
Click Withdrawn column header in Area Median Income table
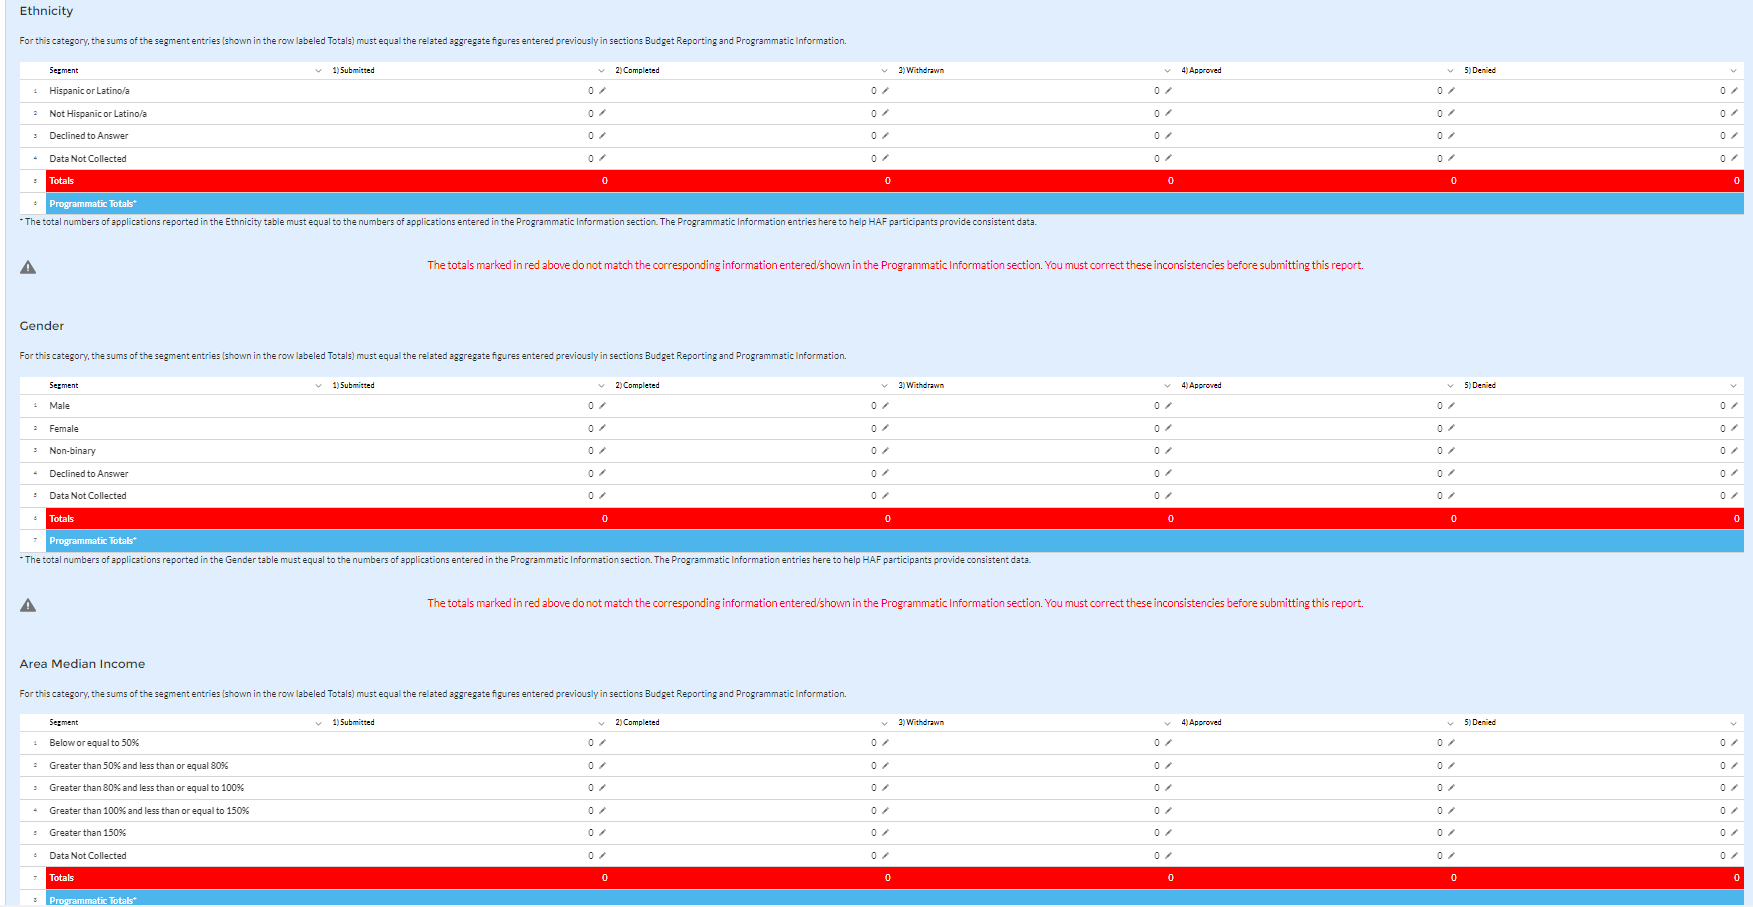[x=920, y=723]
